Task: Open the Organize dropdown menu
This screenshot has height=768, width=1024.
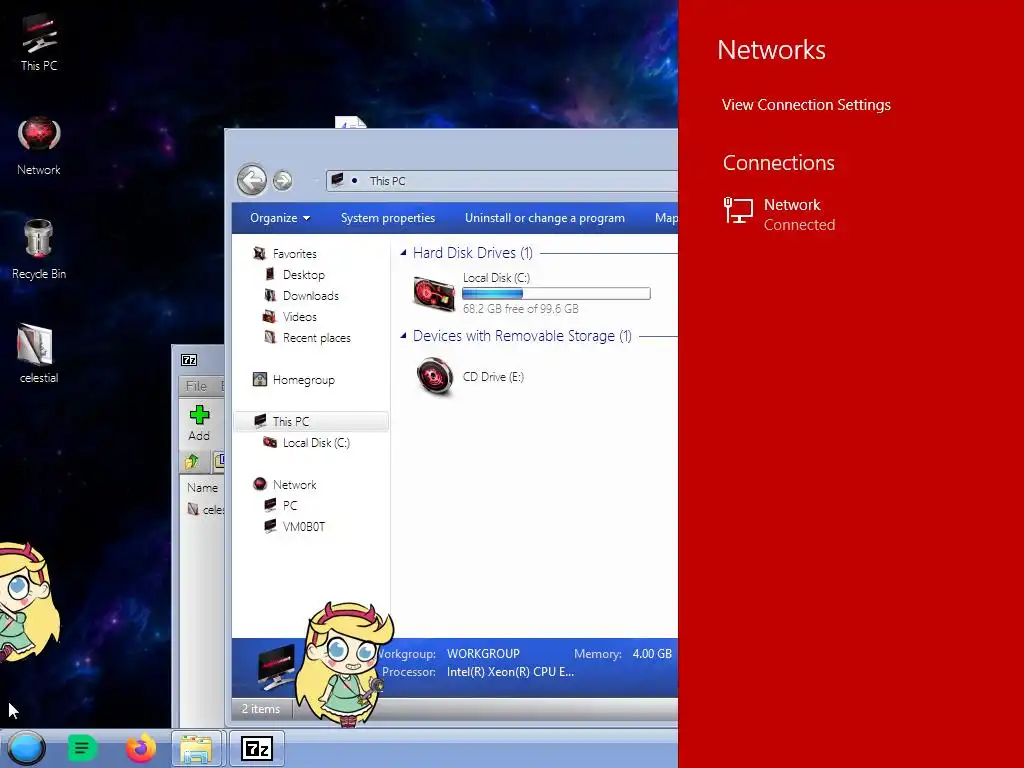Action: (x=280, y=218)
